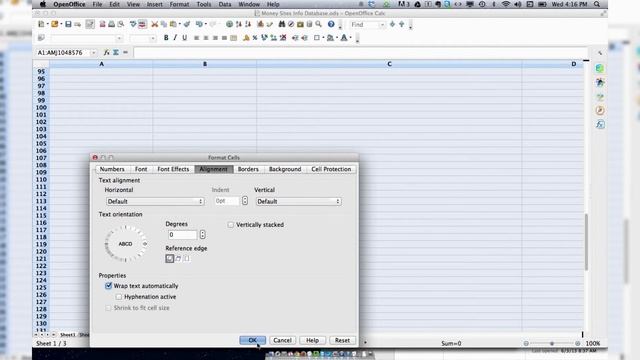Image resolution: width=640 pixels, height=360 pixels.
Task: Select second Reference edge option button
Action: [178, 258]
